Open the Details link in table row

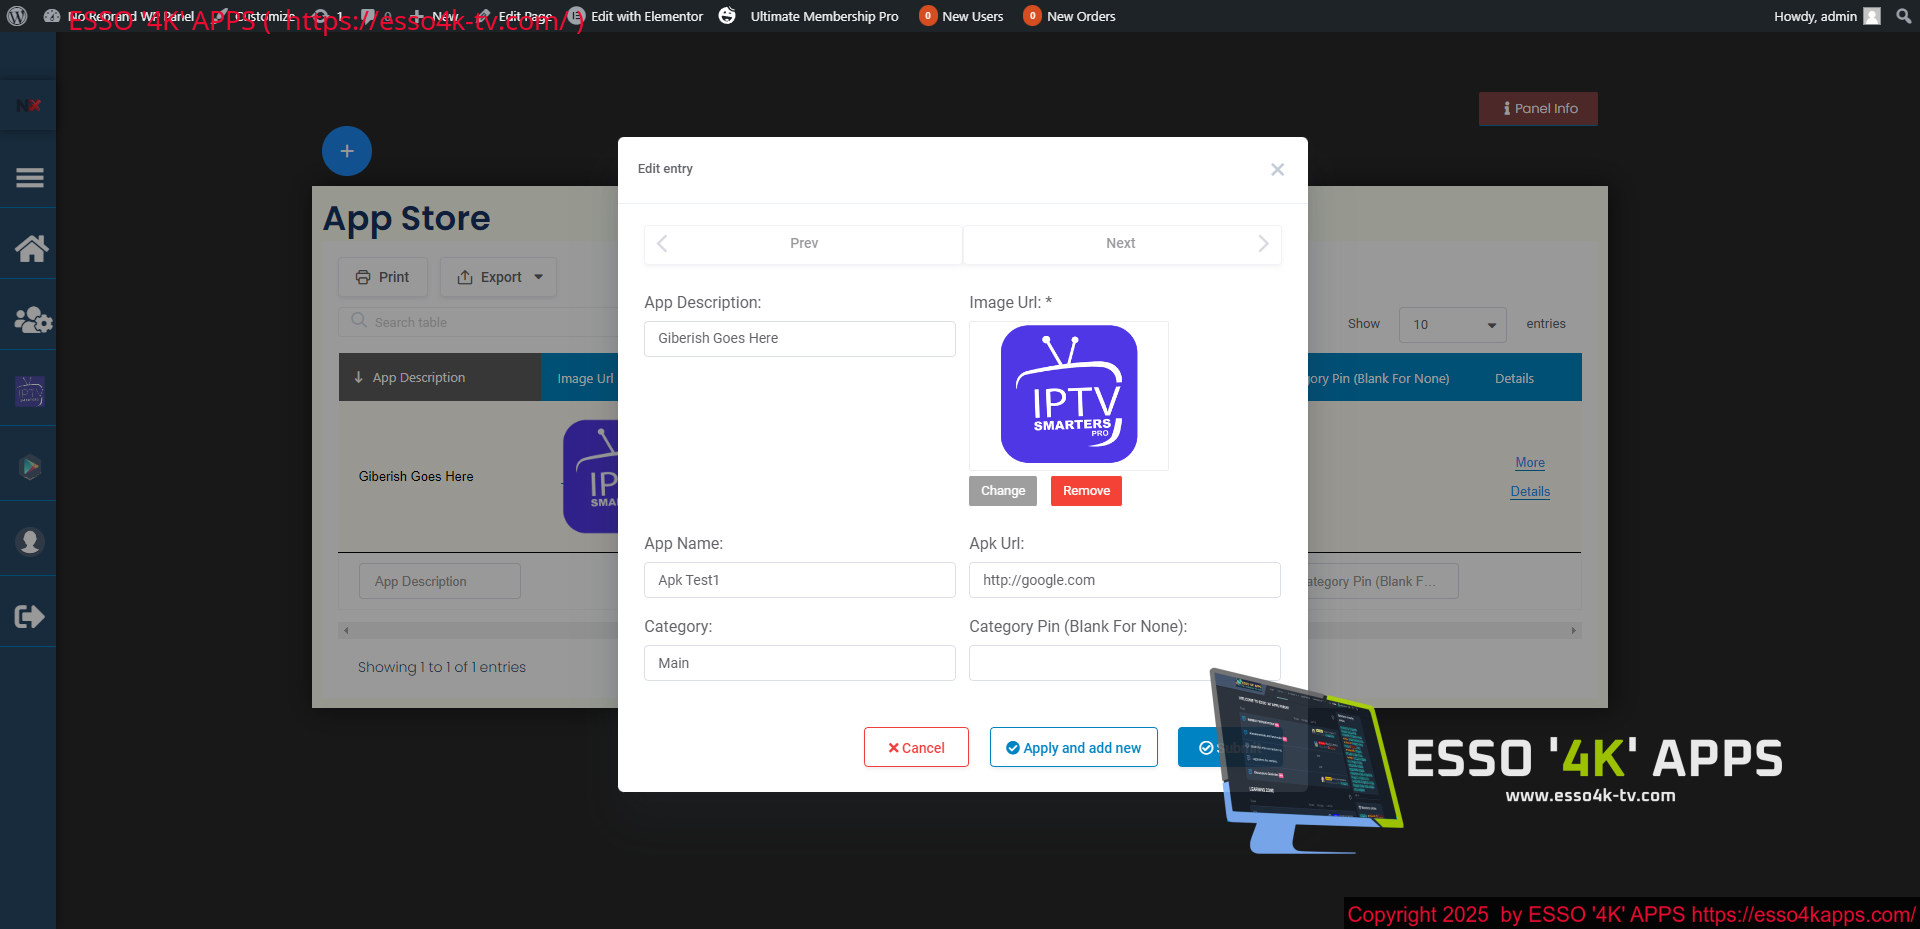click(1530, 492)
